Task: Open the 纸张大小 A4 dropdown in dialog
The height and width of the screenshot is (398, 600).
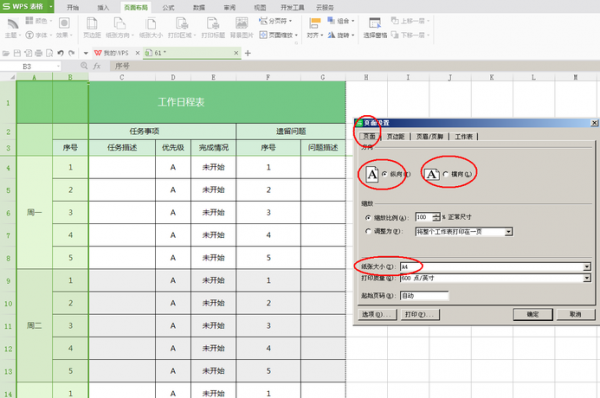Action: (587, 267)
